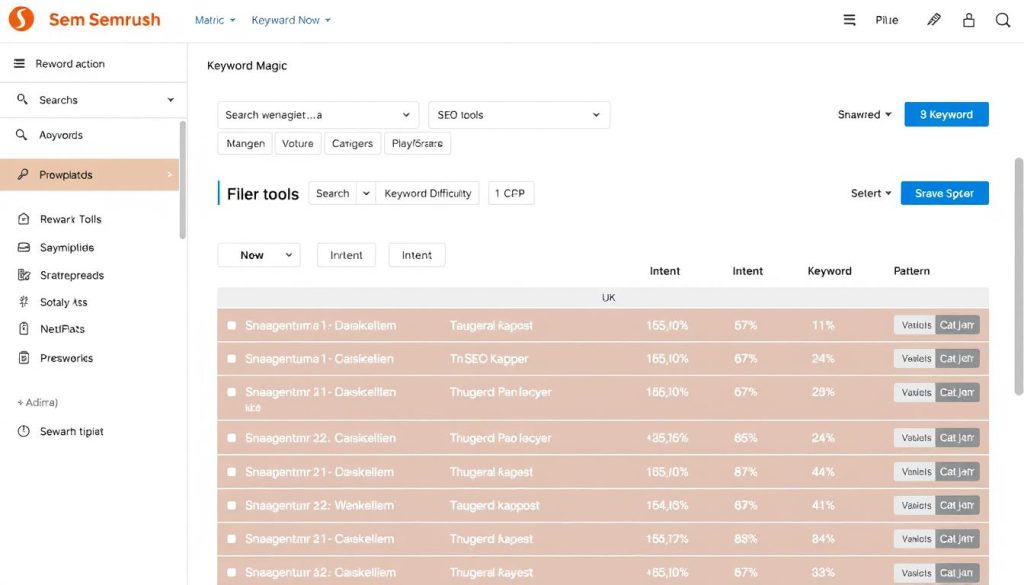
Task: Open the Keyword Now menu
Action: (x=290, y=19)
